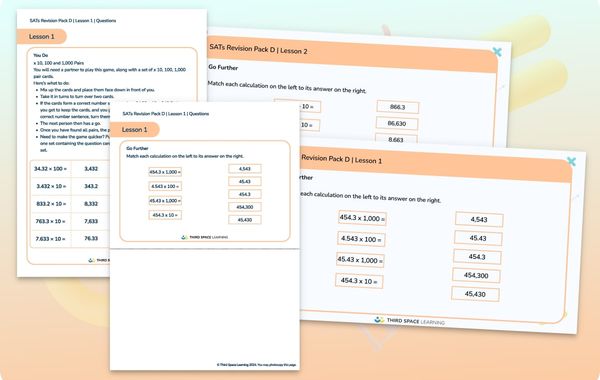Click the Third Space Learning logo on the middle worksheet

click(204, 237)
